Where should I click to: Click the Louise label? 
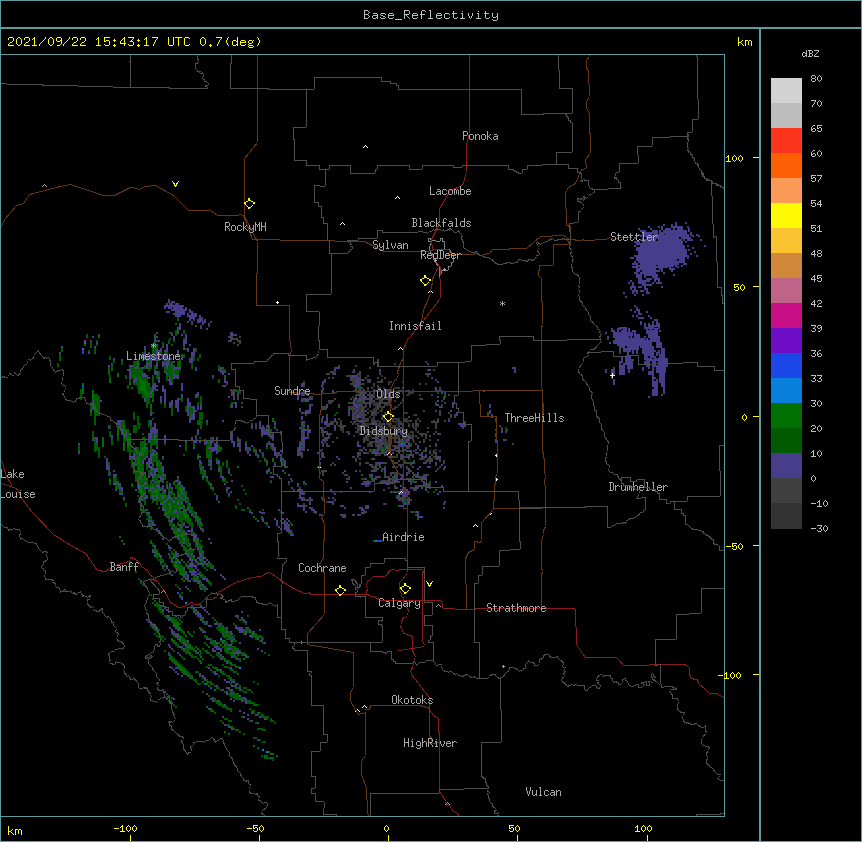pos(18,494)
